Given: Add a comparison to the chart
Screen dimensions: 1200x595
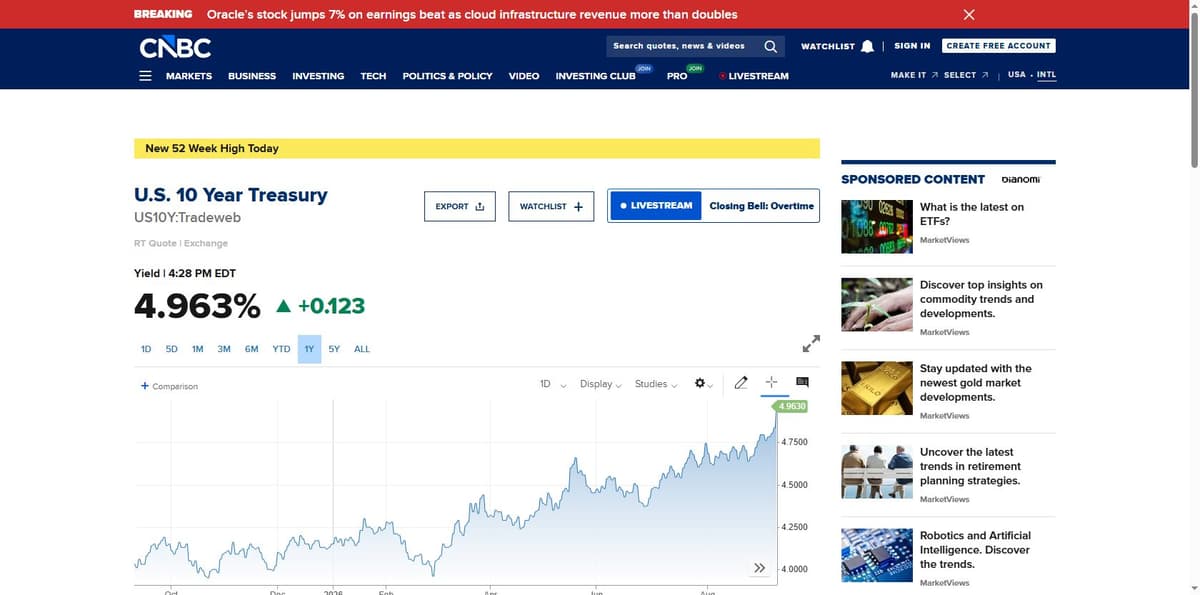Looking at the screenshot, I should click(x=169, y=386).
